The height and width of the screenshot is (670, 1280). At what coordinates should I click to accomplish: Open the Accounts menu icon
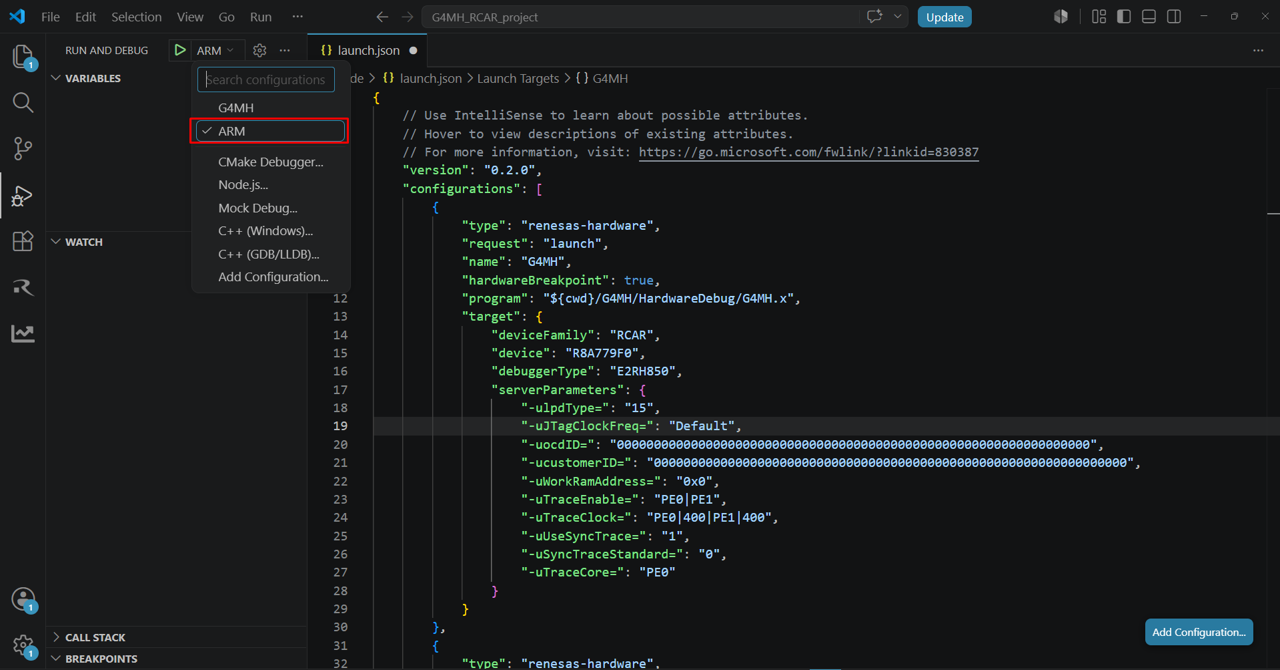point(23,599)
